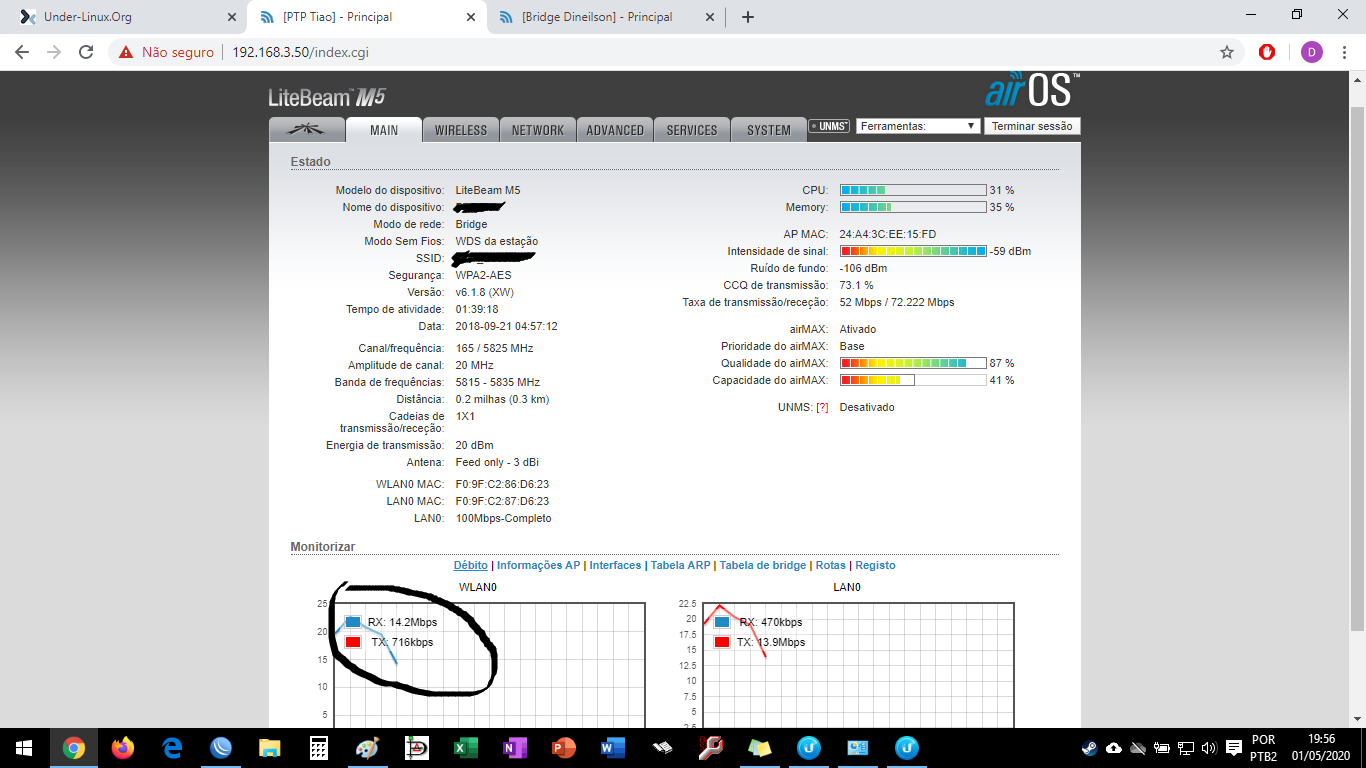Screen dimensions: 1366x768
Task: Click the Capacidade do airMAX bar
Action: point(913,380)
